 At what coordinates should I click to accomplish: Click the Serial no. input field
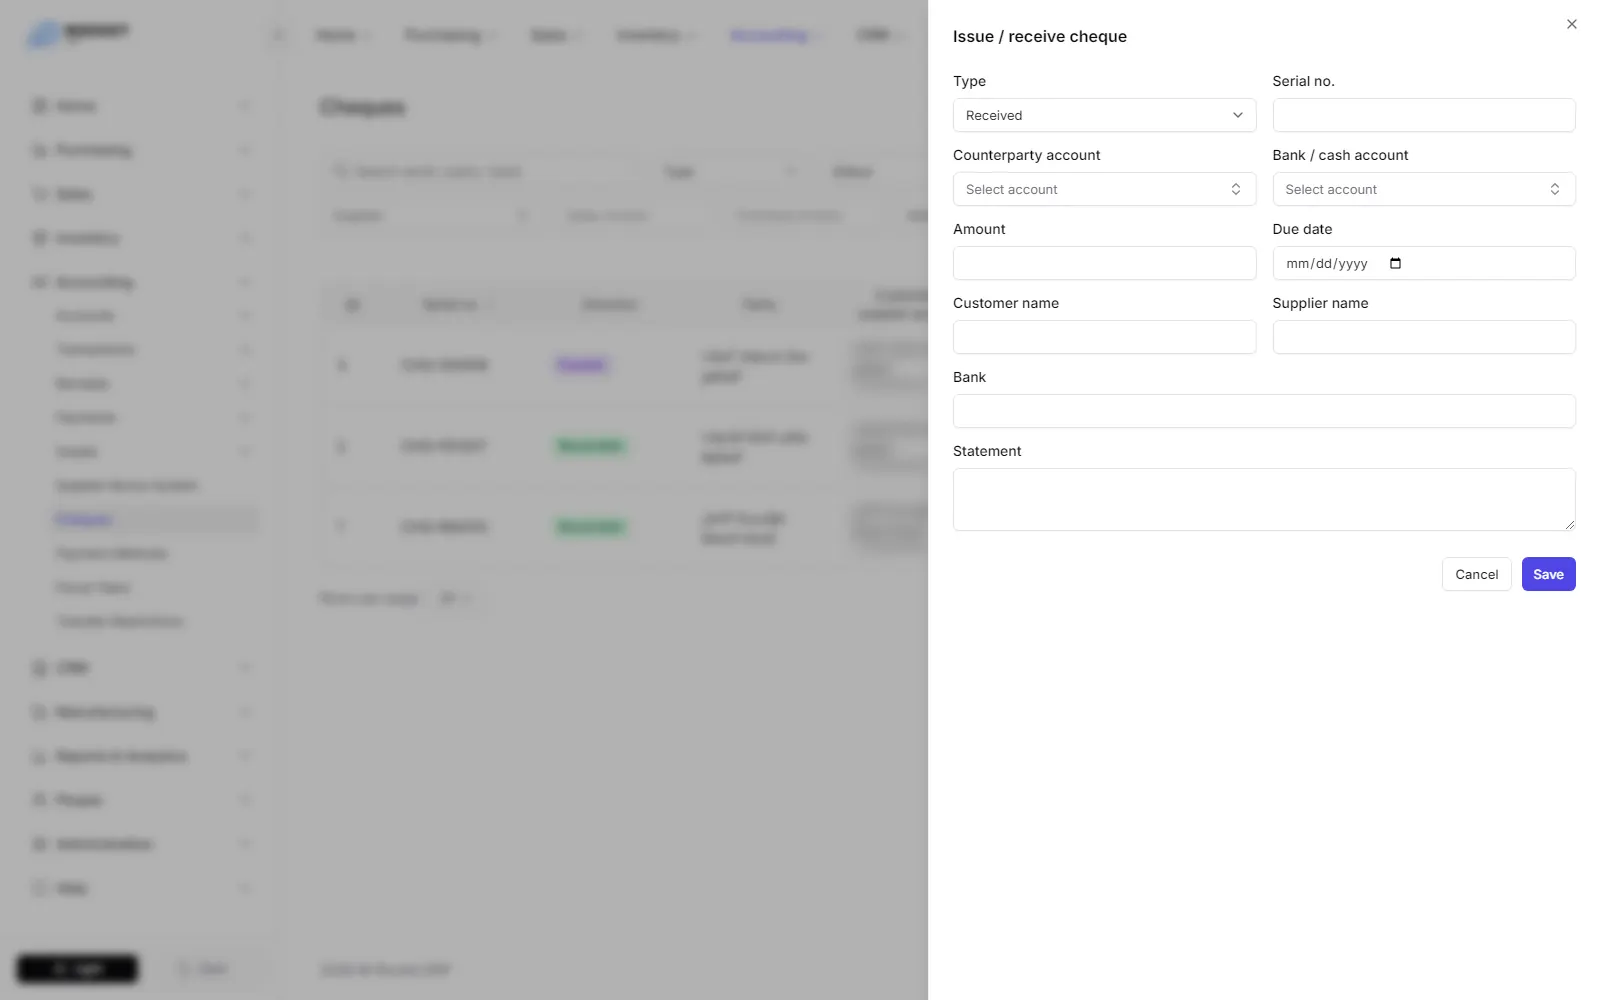(x=1423, y=115)
